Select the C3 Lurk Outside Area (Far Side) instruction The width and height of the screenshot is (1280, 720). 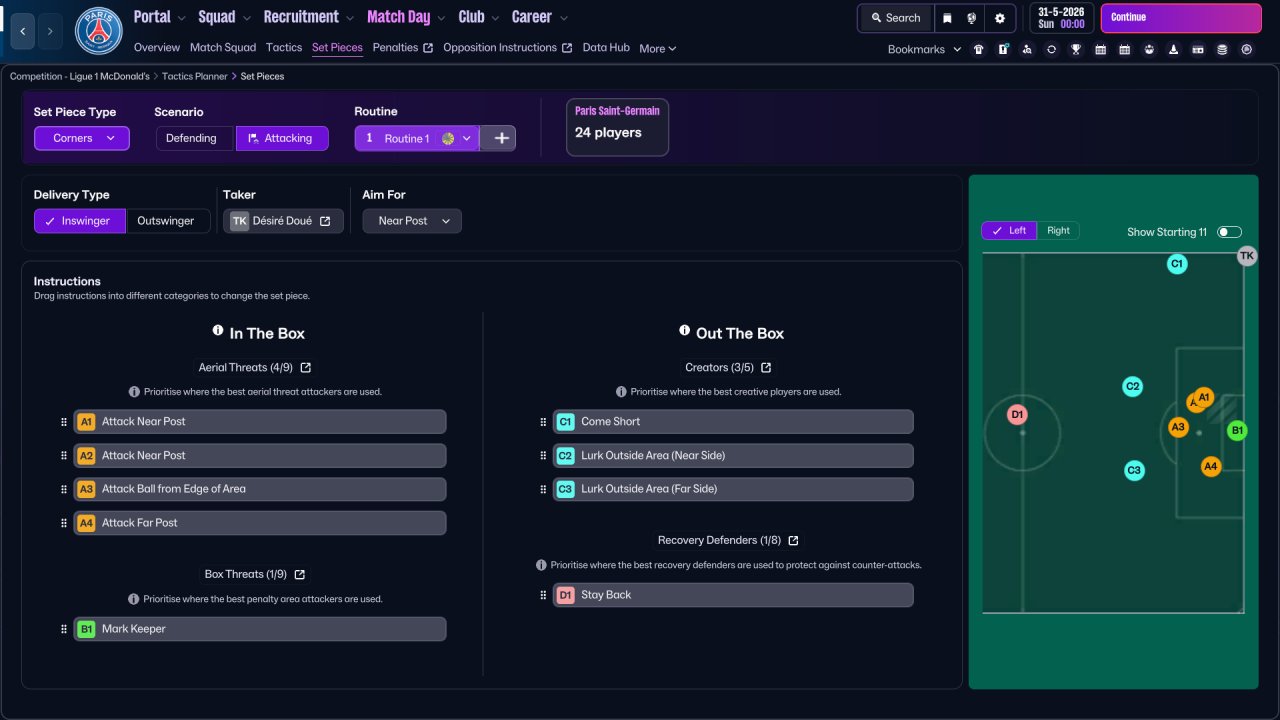733,489
